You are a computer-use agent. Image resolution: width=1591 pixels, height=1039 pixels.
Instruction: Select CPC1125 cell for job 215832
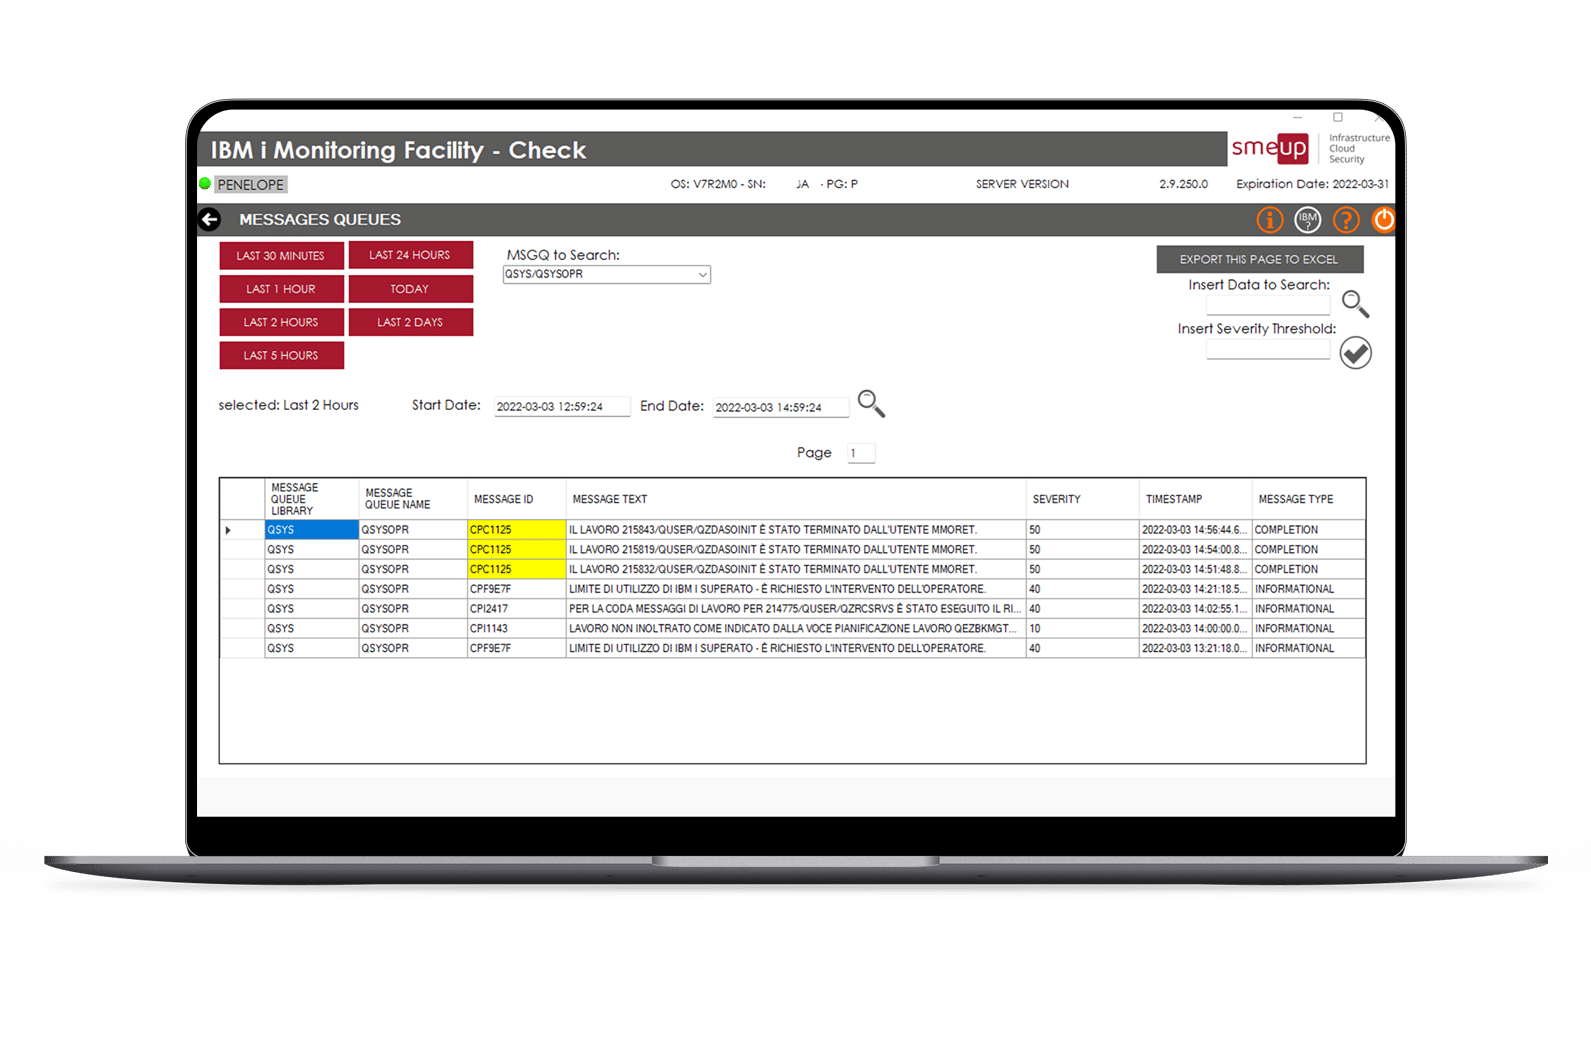point(516,569)
